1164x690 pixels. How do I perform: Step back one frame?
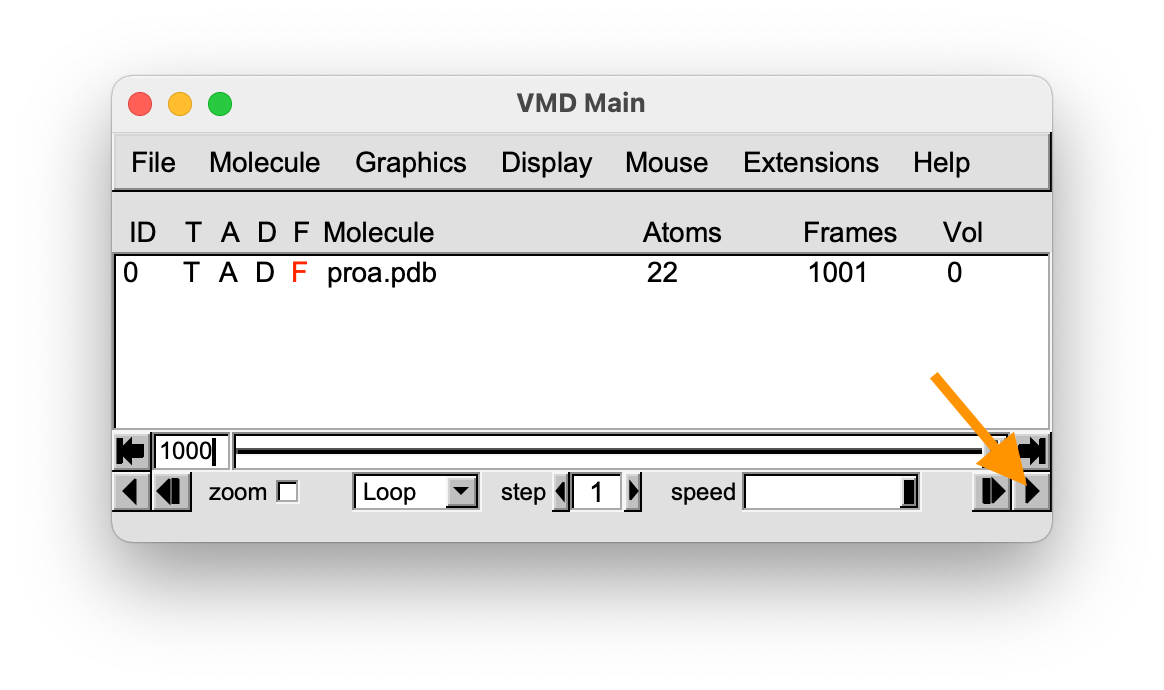tap(171, 492)
